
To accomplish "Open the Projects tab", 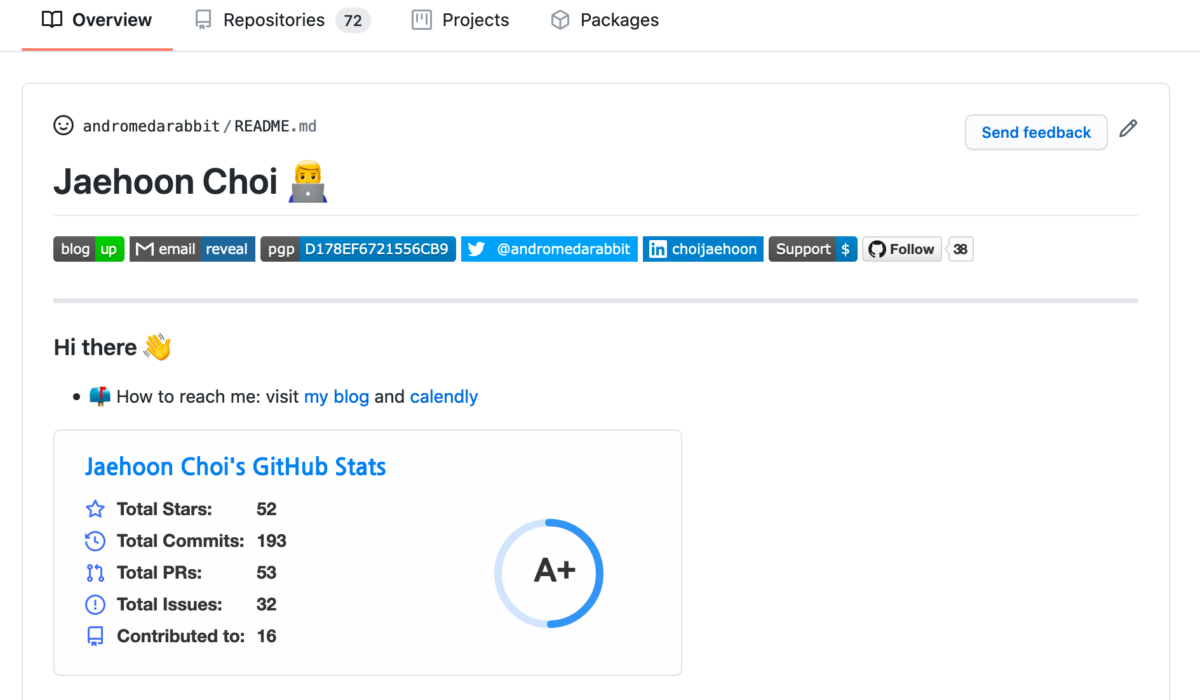I will [474, 19].
